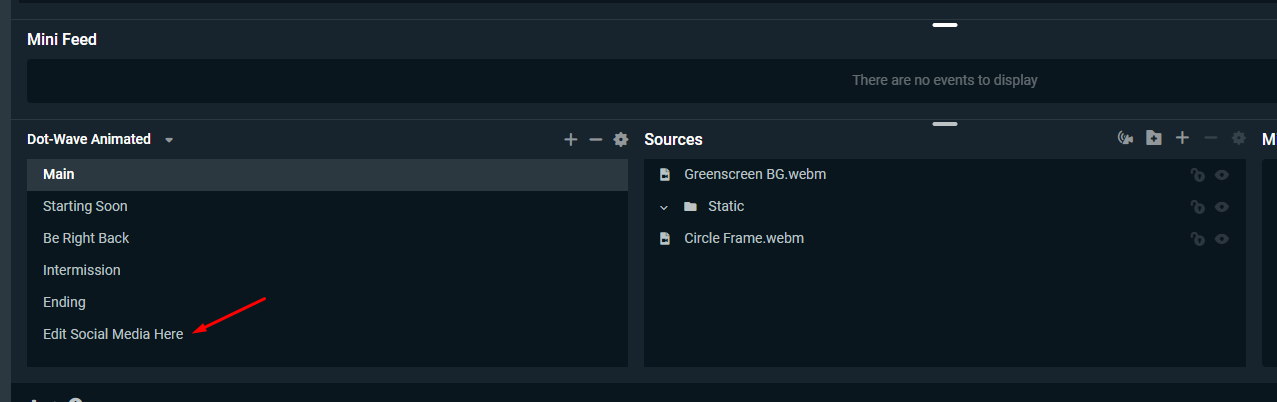Select the Starting Soon scene
The height and width of the screenshot is (402, 1277).
327,206
